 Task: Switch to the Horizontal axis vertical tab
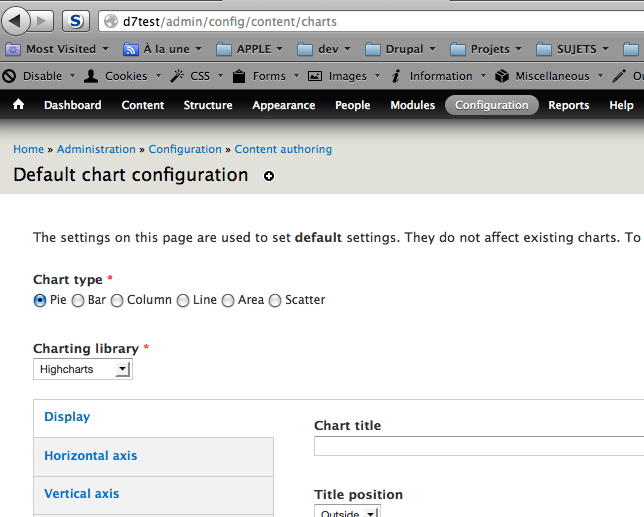click(154, 457)
